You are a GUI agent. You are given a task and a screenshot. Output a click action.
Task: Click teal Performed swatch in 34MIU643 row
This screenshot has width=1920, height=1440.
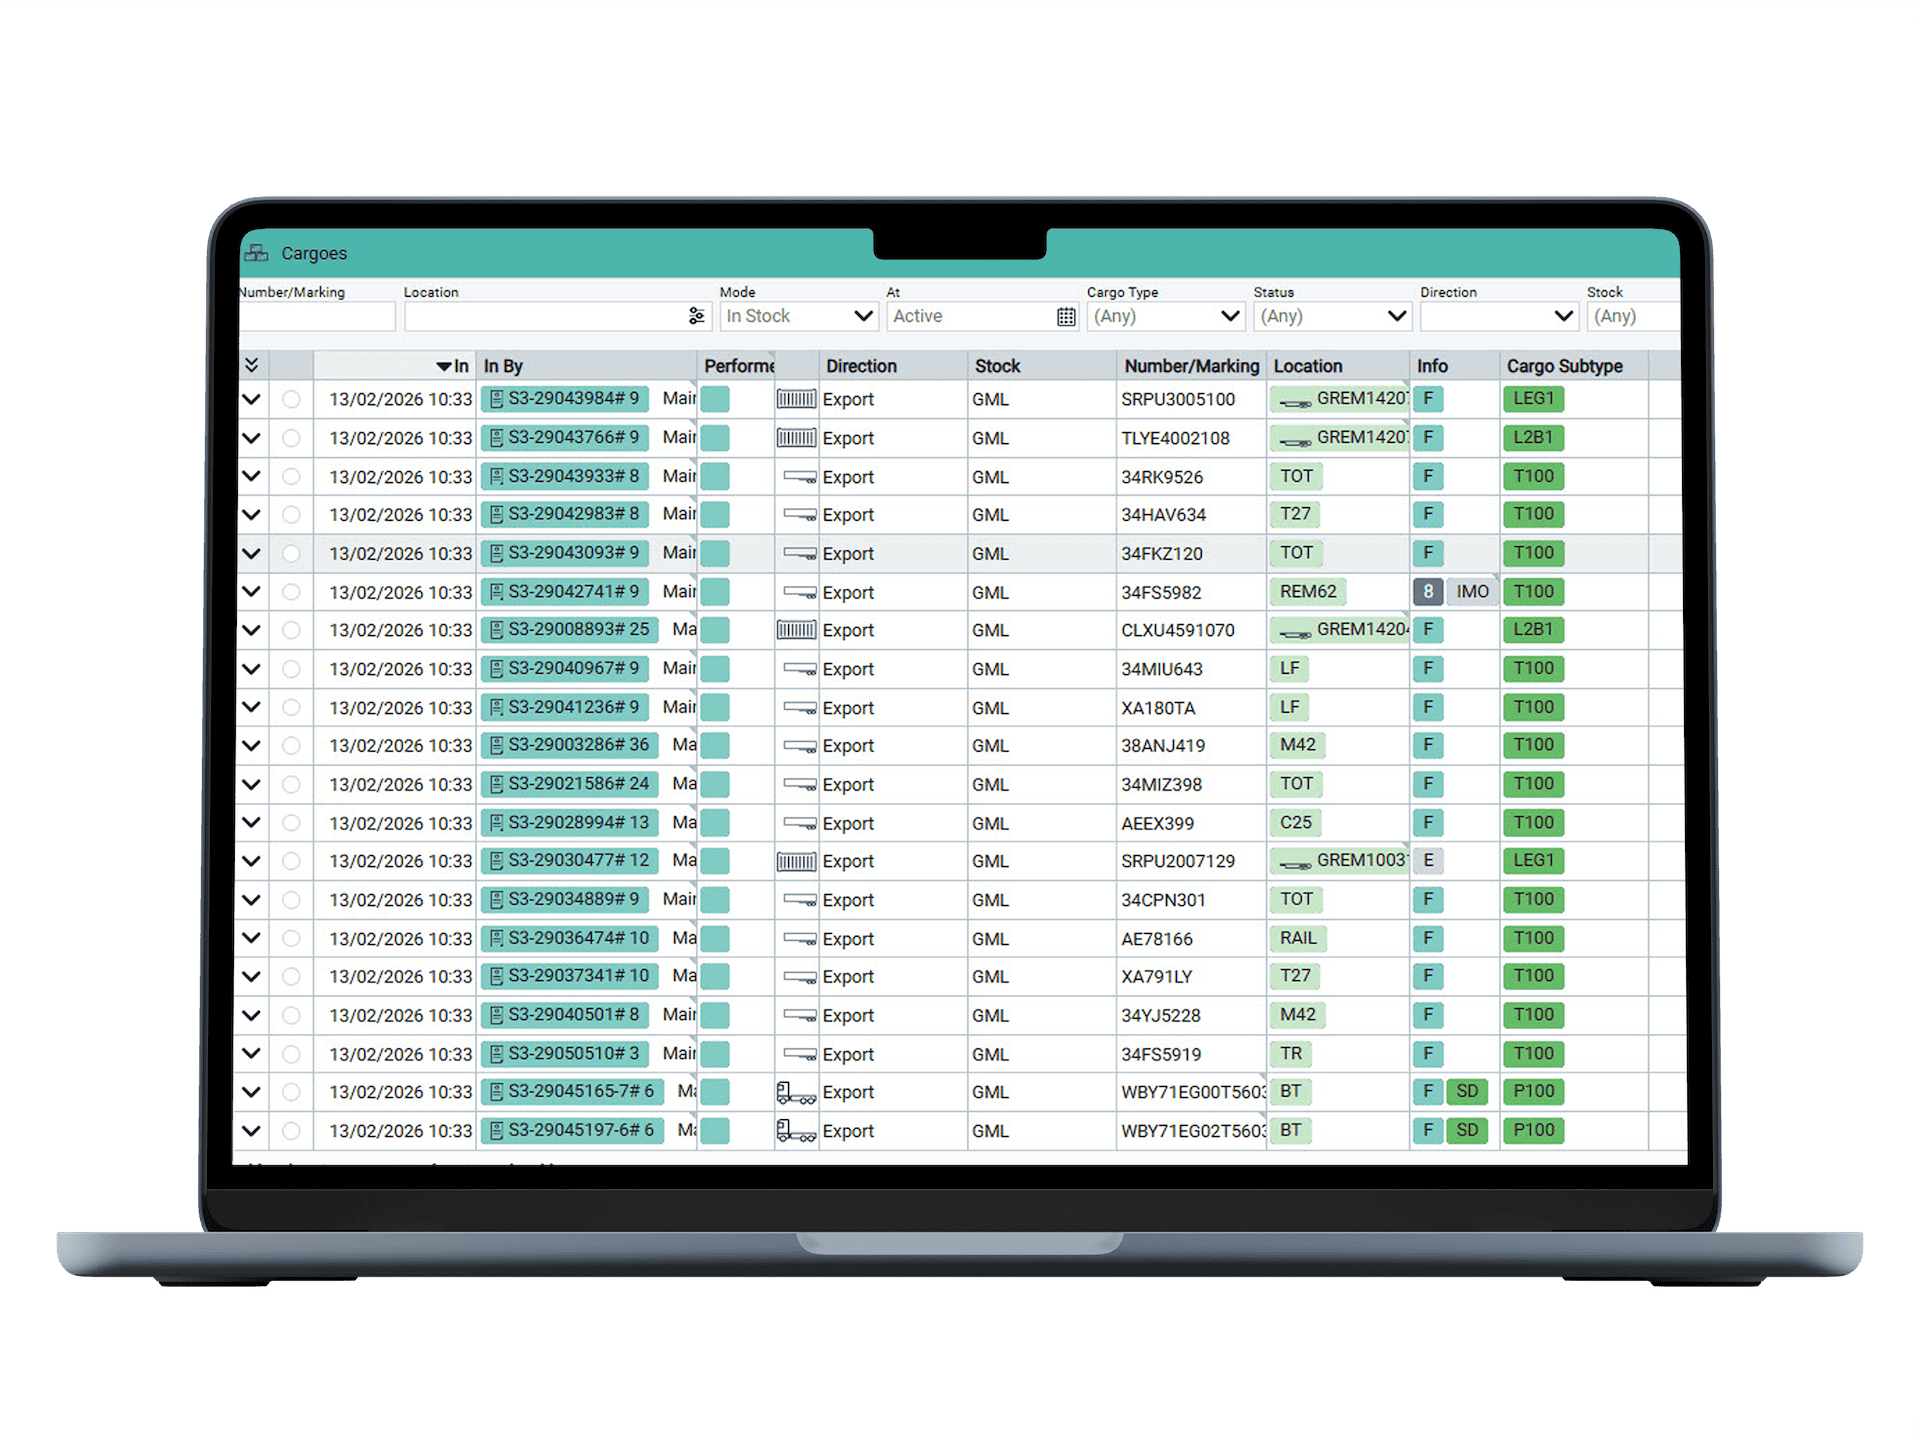[x=714, y=669]
